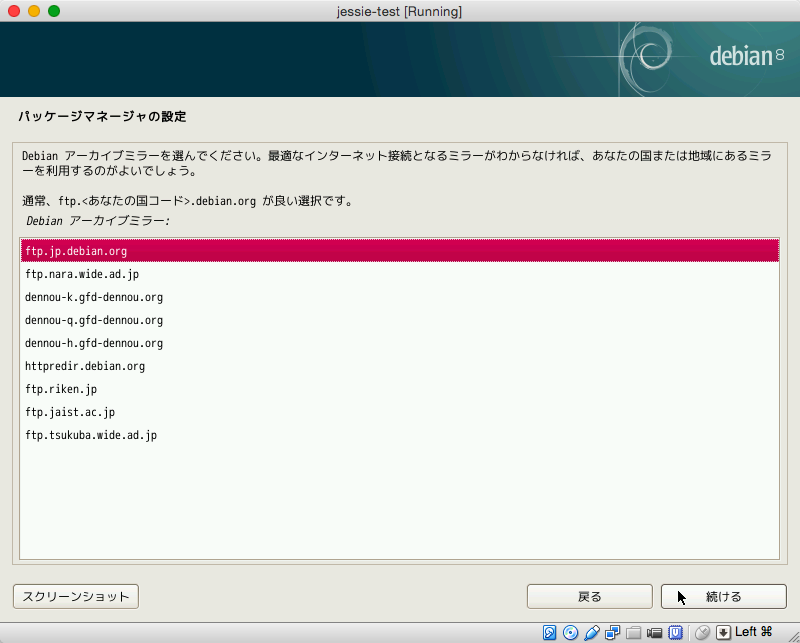Continue with the 続ける button
The height and width of the screenshot is (643, 800).
(723, 597)
